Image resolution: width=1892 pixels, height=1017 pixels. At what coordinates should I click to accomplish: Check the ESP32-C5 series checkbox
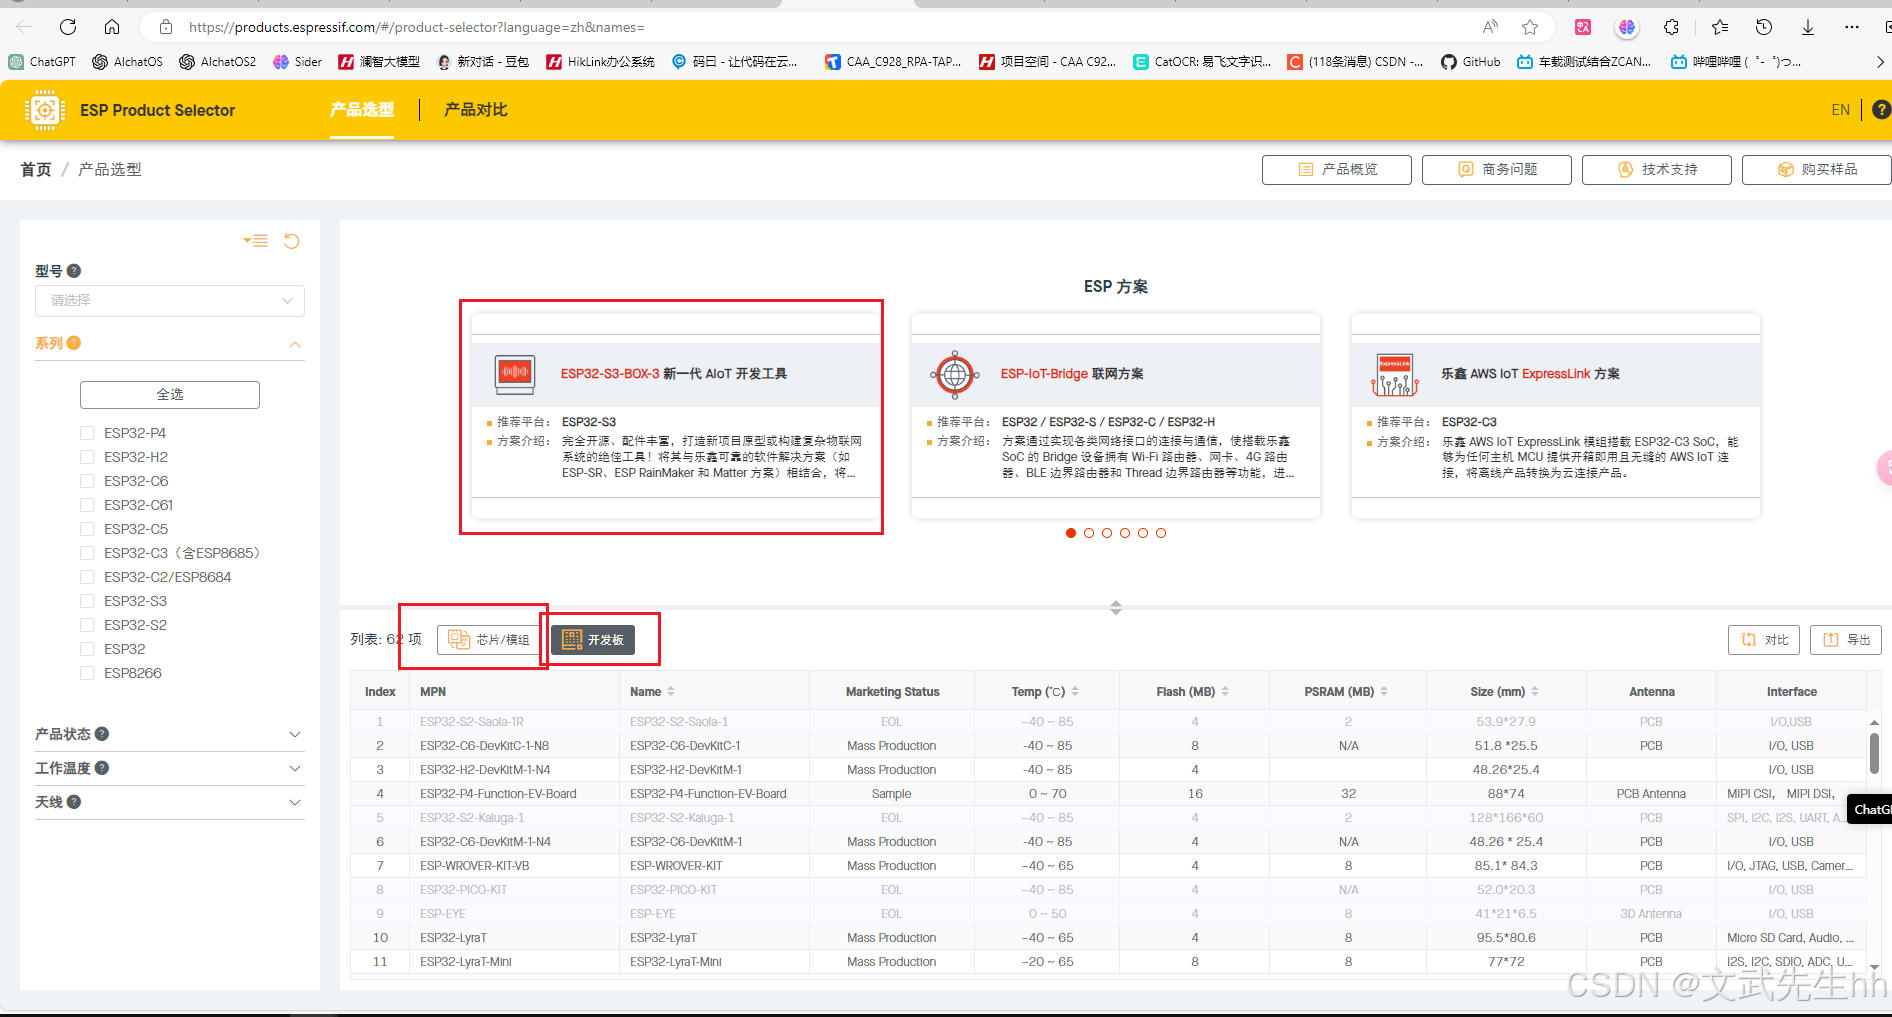[87, 529]
